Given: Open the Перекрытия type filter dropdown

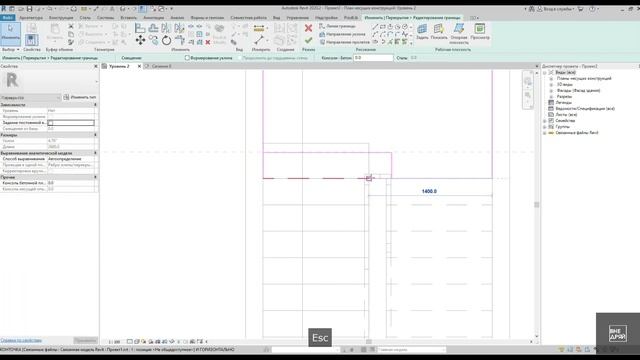Looking at the screenshot, I should (30, 98).
